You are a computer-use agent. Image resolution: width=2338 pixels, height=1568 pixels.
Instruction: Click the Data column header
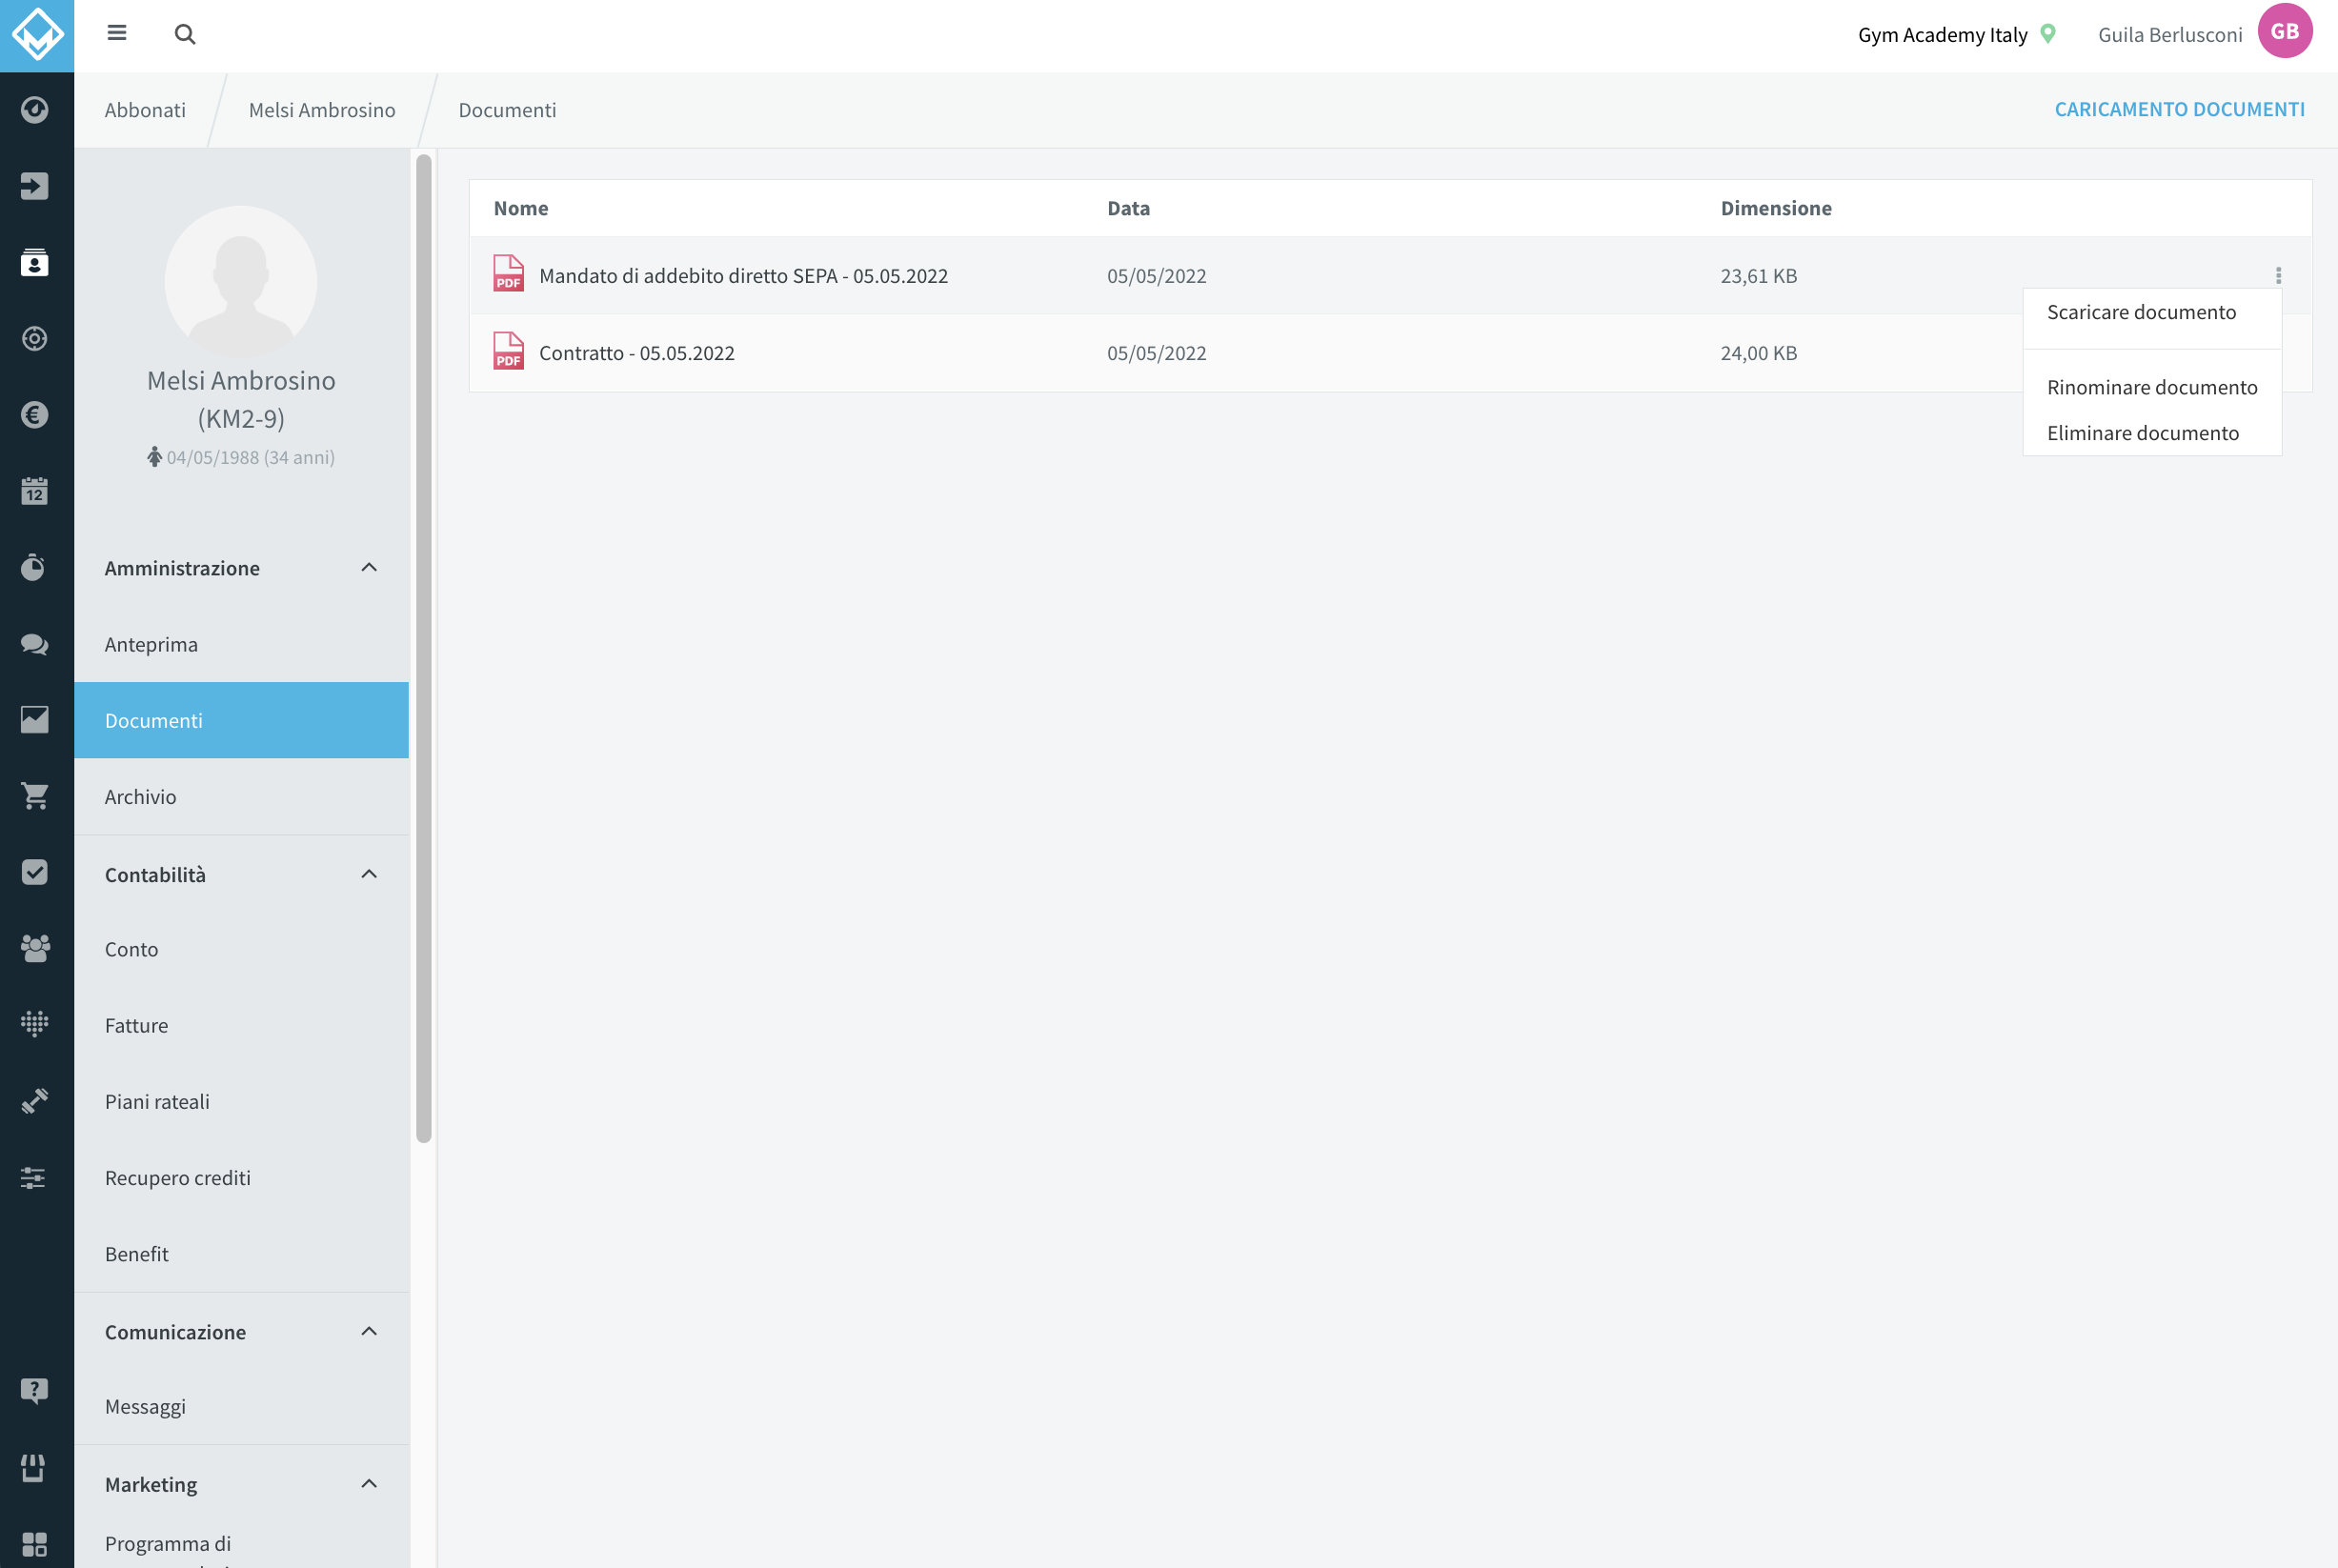click(x=1128, y=208)
